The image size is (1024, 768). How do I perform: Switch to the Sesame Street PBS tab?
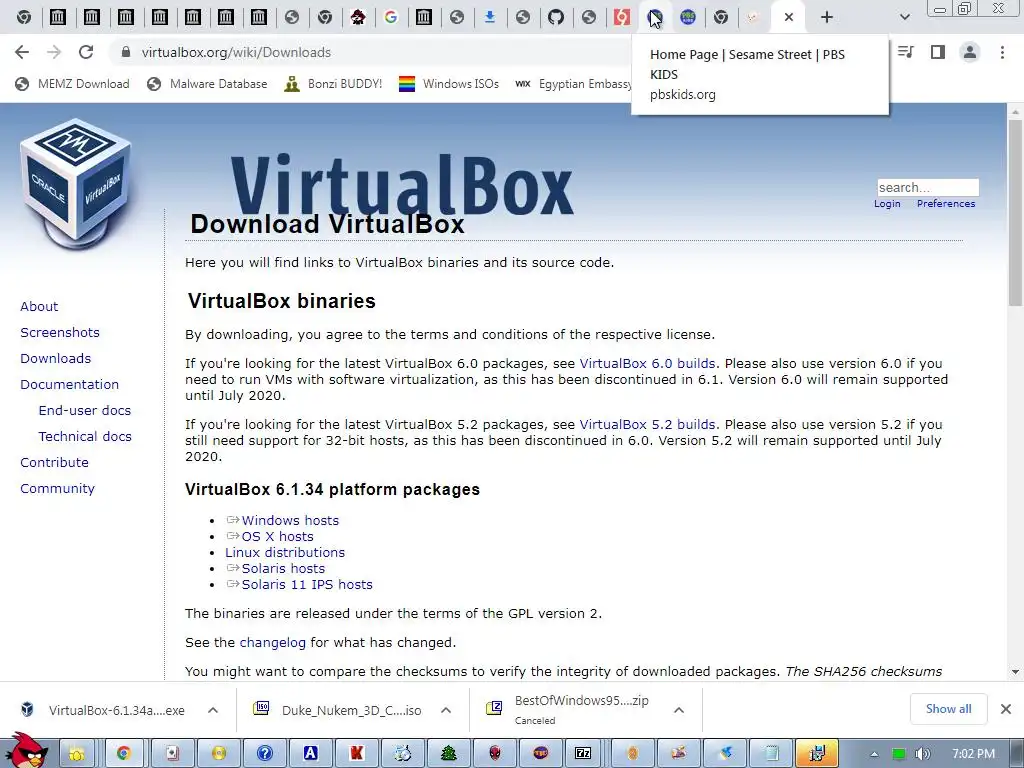pos(654,17)
